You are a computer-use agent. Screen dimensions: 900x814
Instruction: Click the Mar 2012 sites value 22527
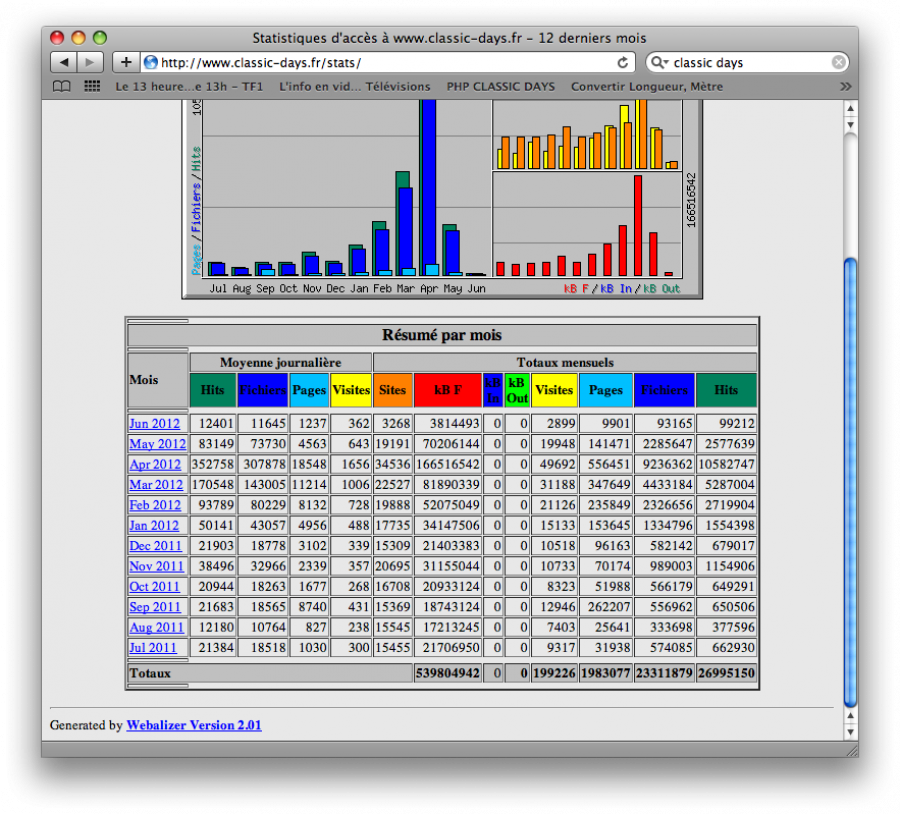click(x=393, y=484)
